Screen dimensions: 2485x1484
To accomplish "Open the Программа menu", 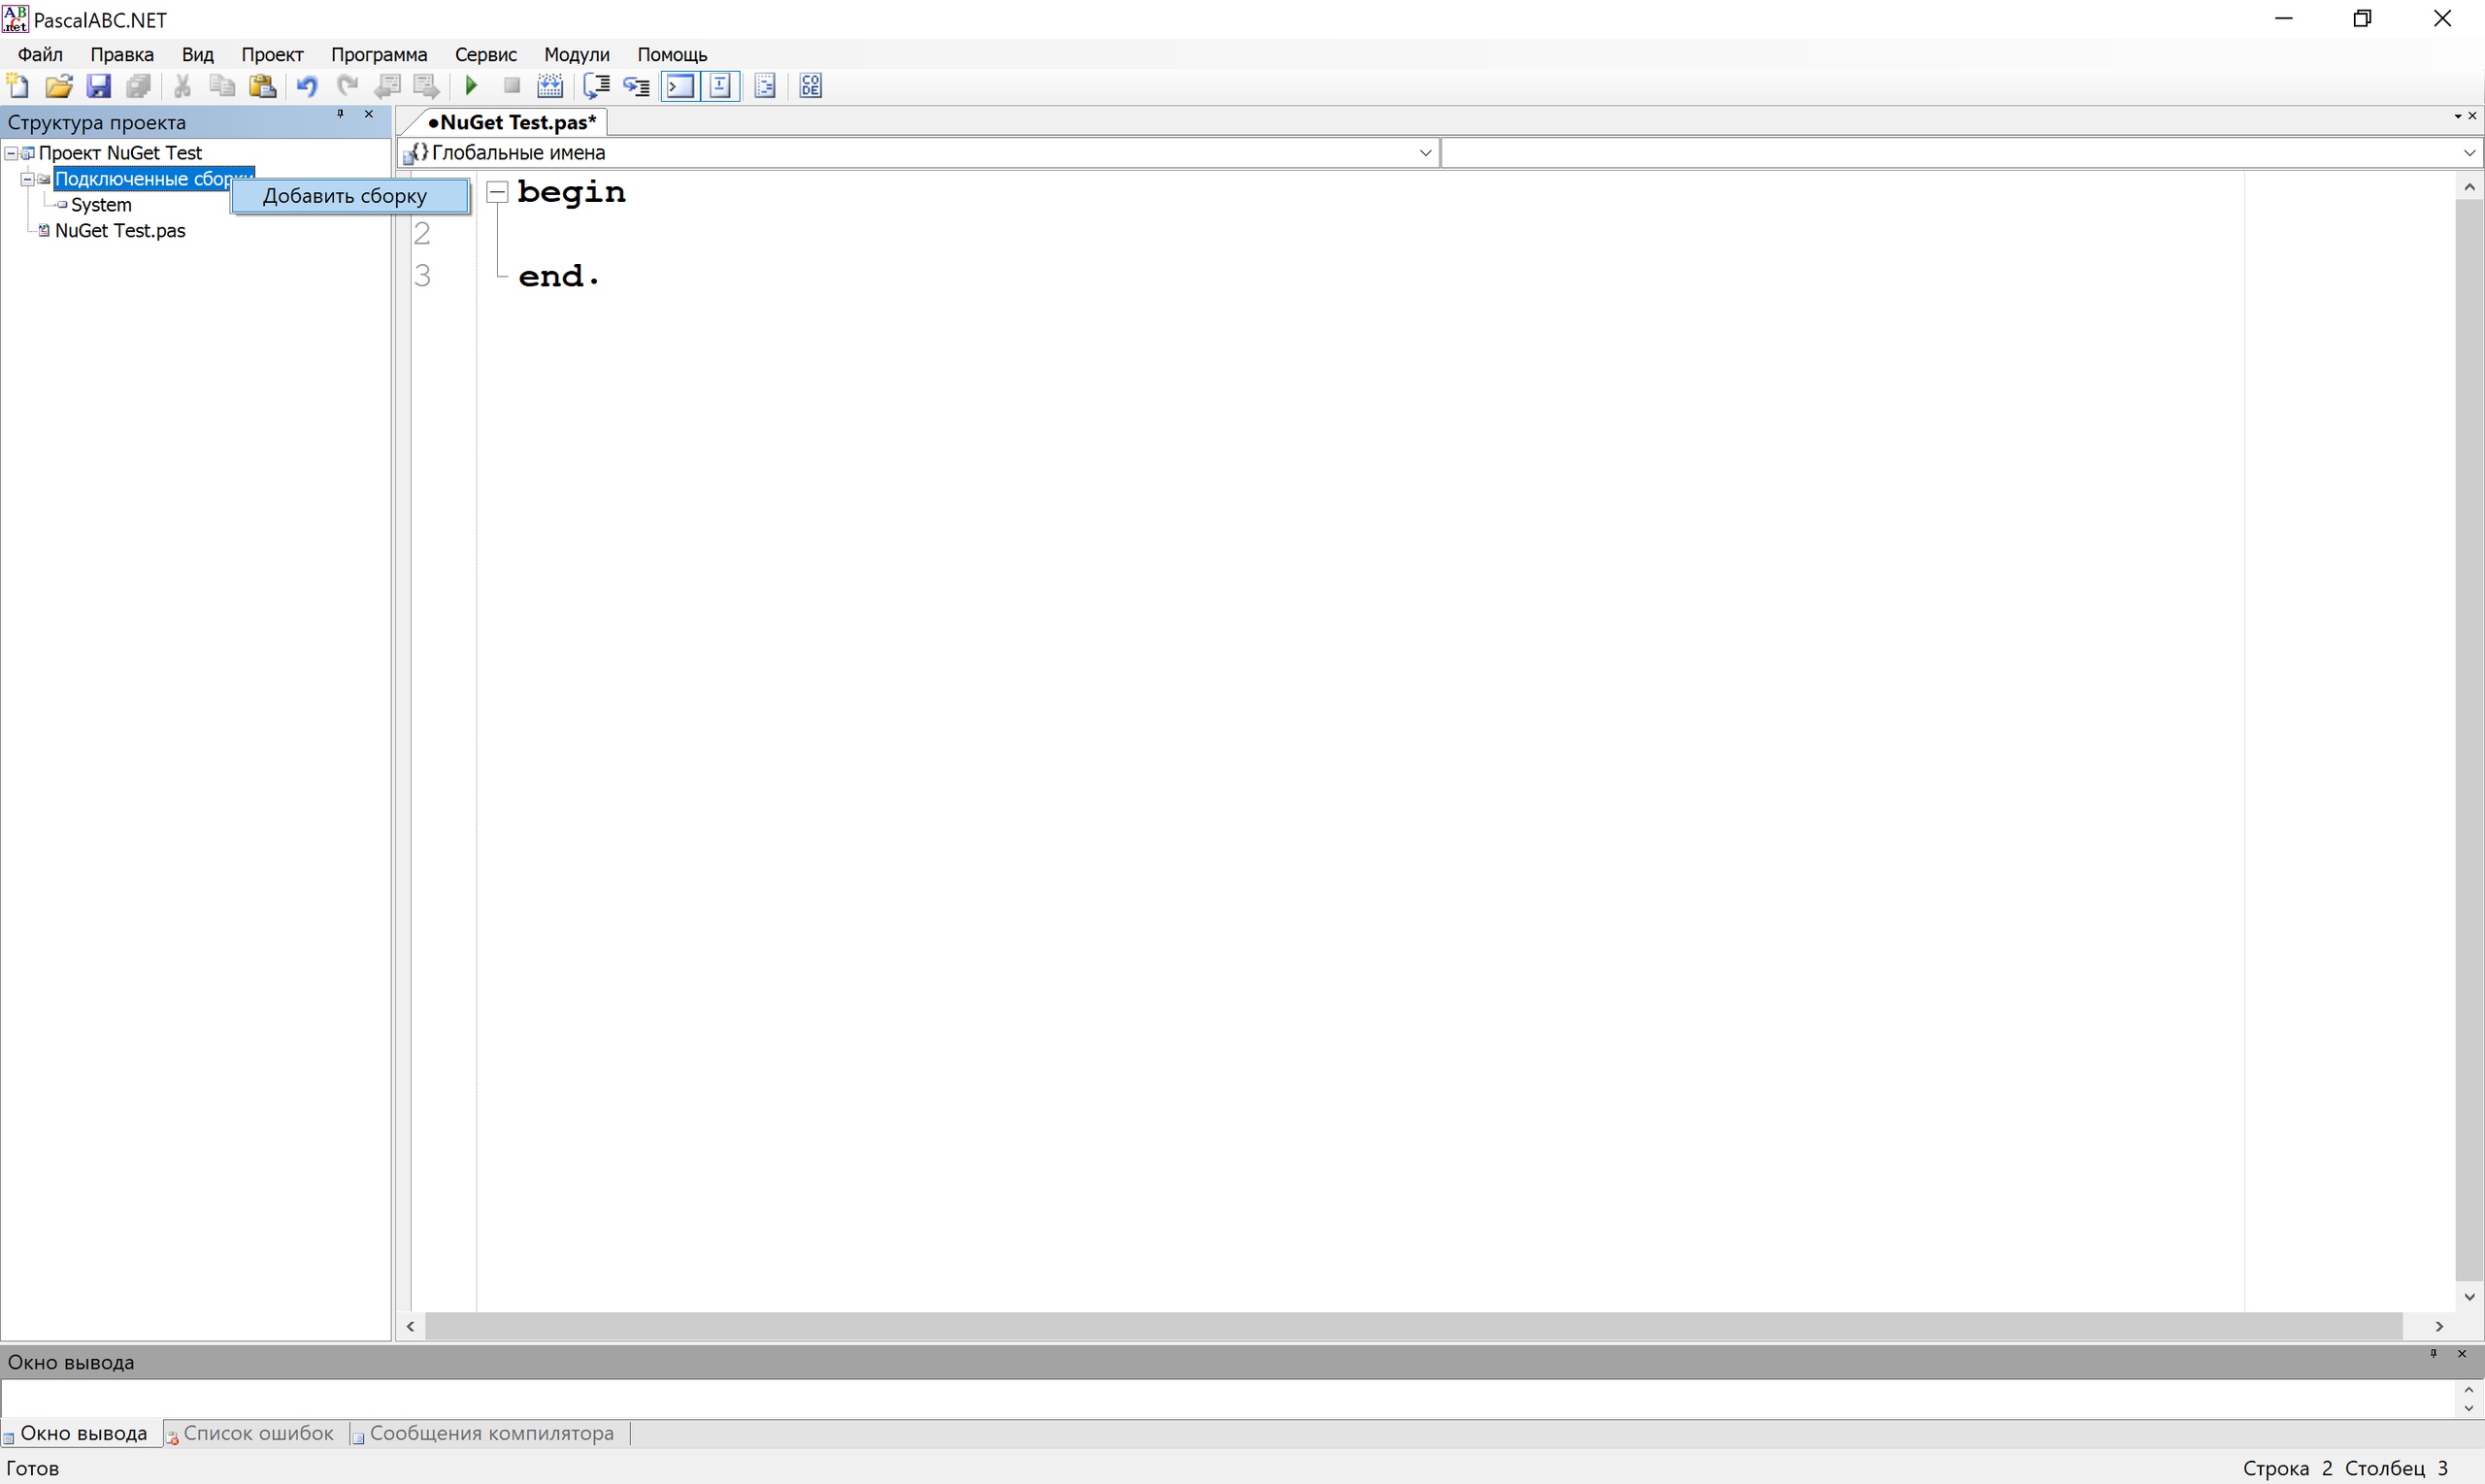I will (378, 54).
